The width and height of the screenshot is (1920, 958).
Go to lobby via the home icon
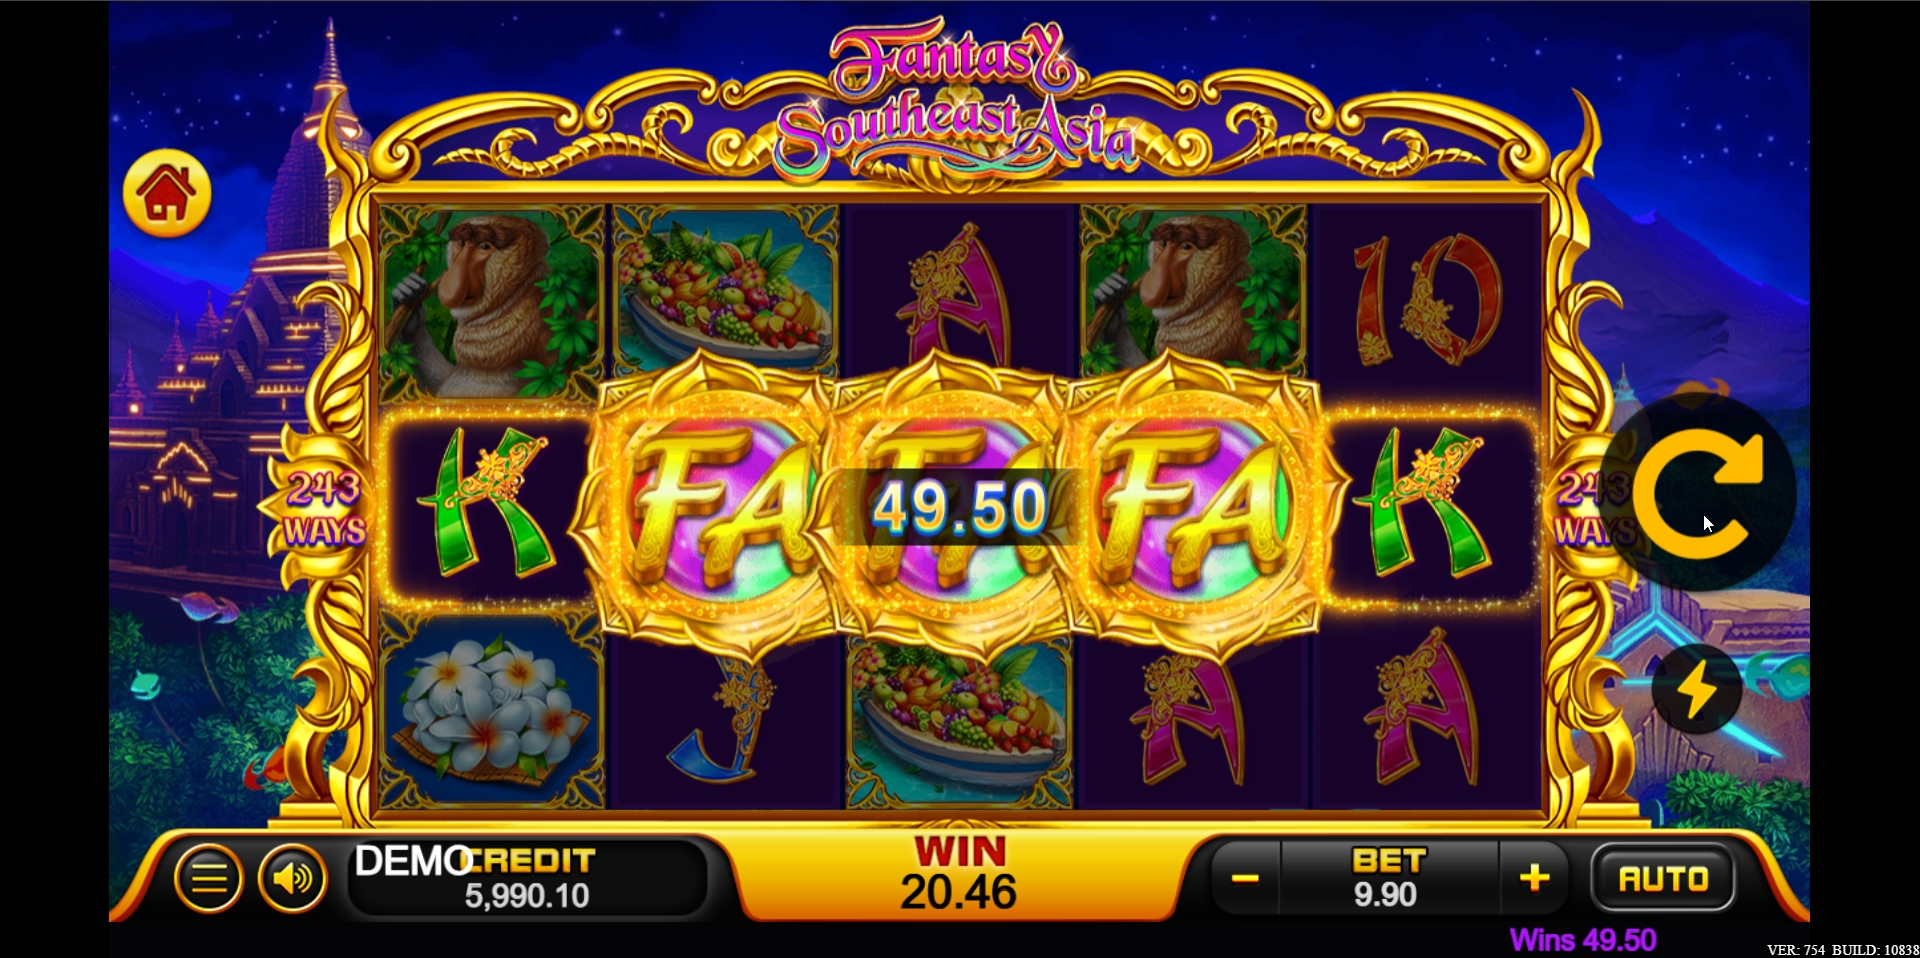[167, 193]
